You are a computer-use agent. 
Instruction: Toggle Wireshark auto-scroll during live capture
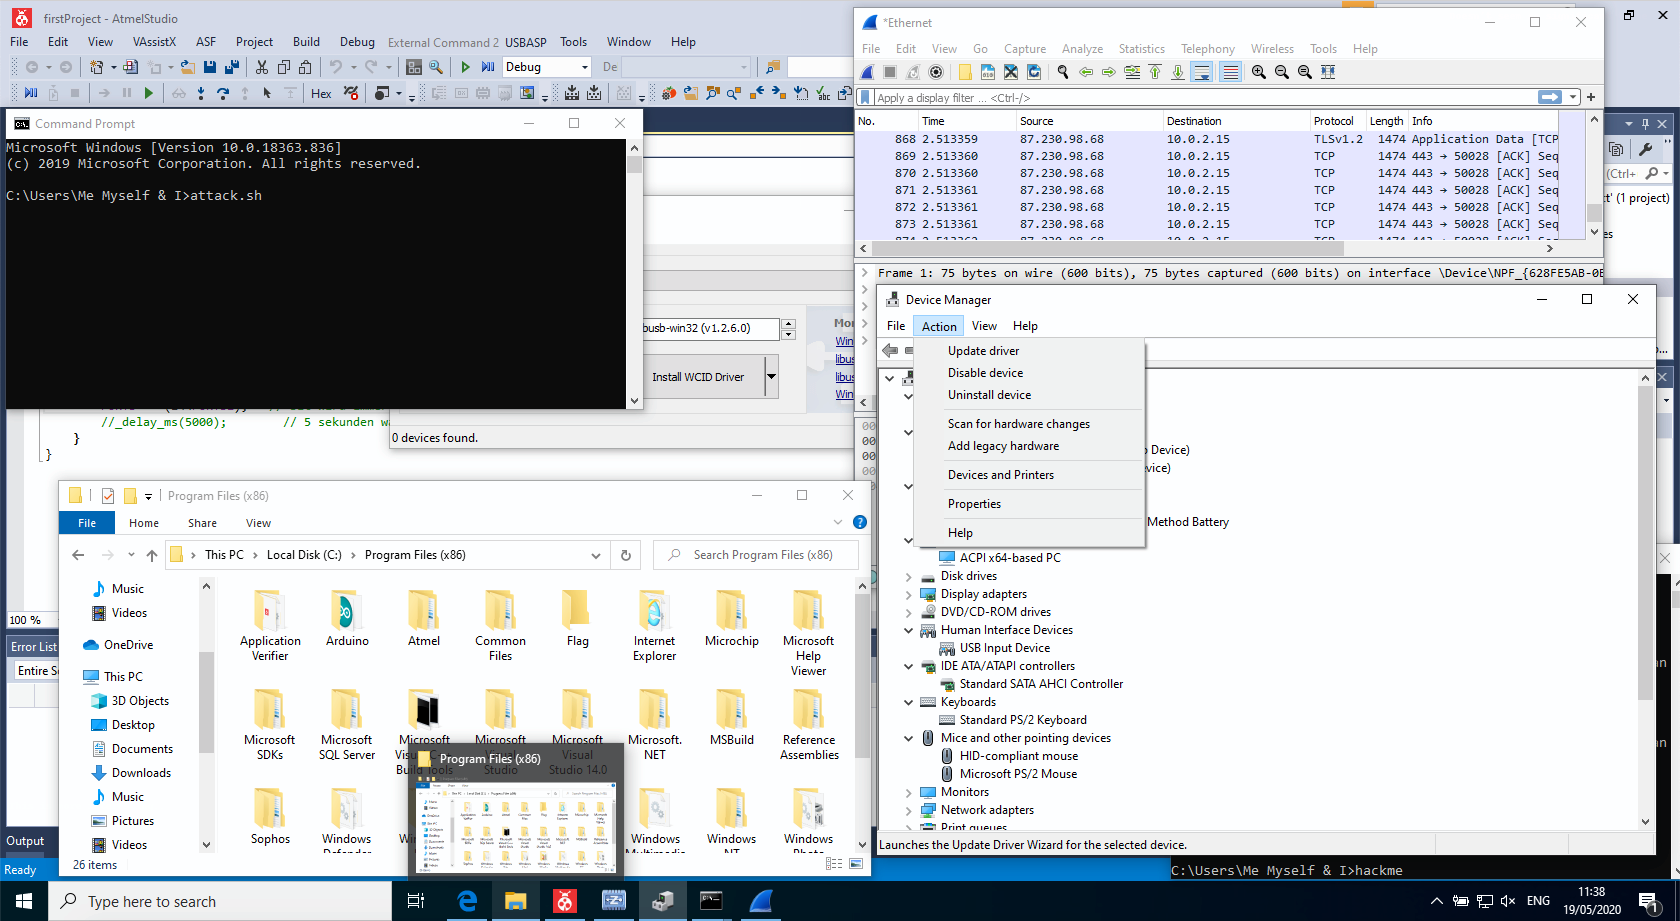coord(1203,72)
